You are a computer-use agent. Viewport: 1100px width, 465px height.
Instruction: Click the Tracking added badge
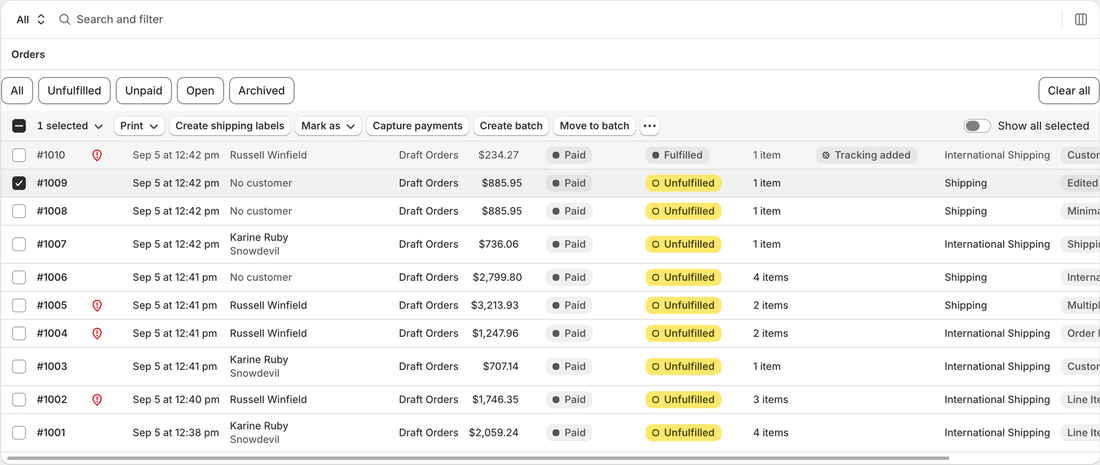click(x=866, y=155)
